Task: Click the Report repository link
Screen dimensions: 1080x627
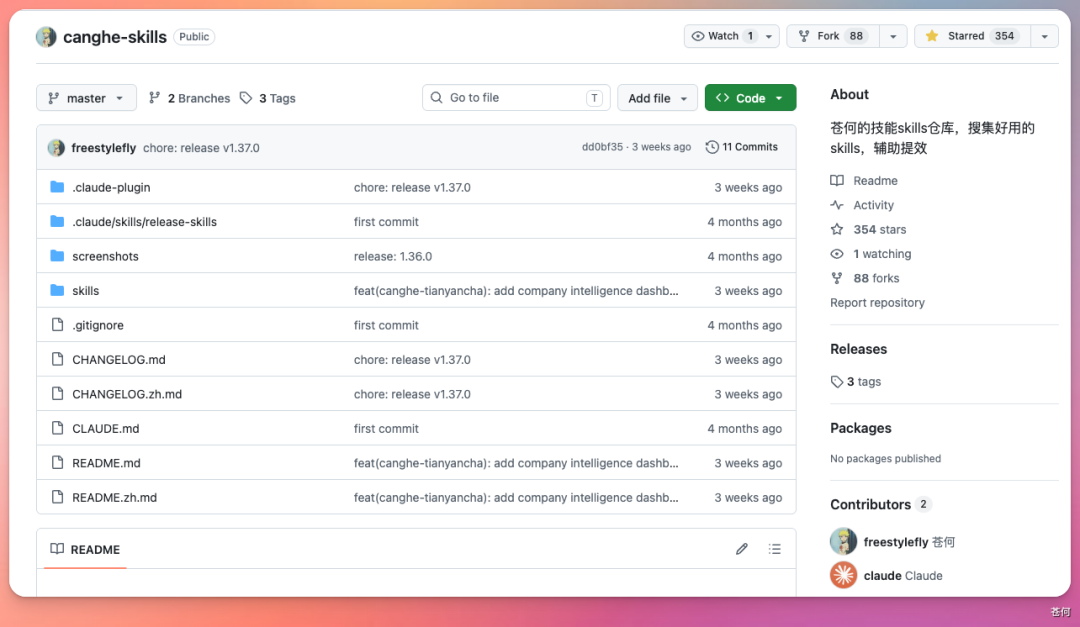Action: coord(877,302)
